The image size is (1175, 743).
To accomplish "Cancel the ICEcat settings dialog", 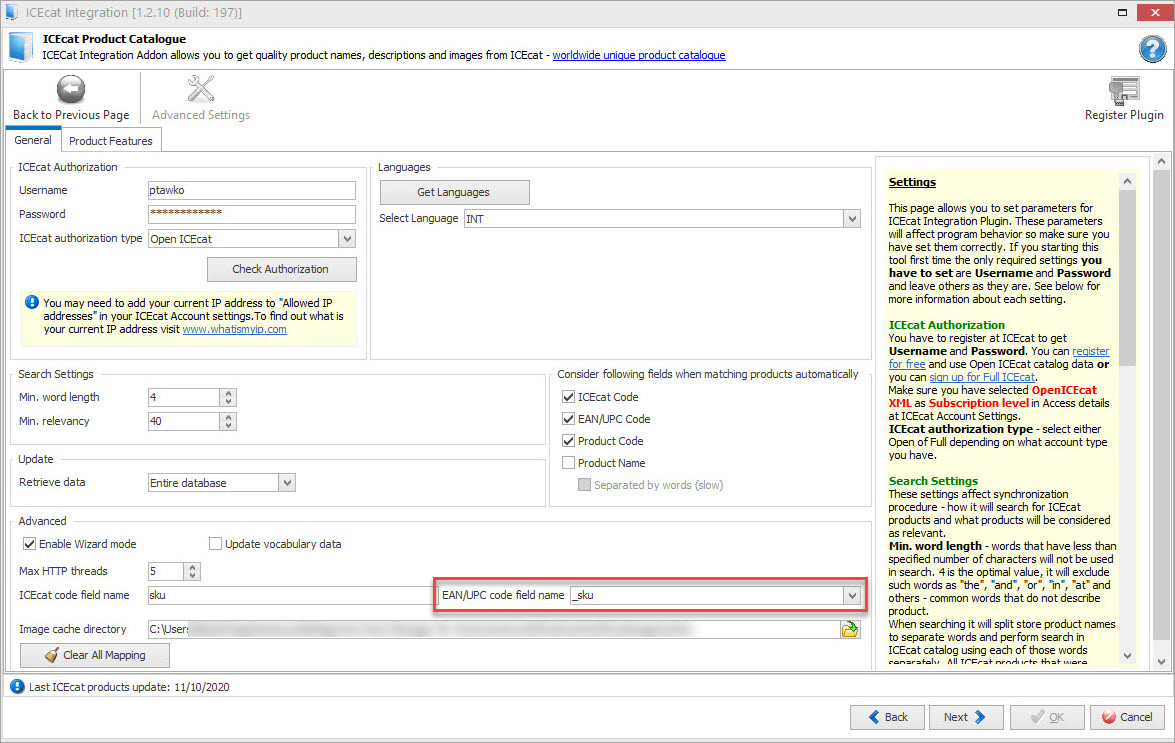I will [x=1127, y=718].
